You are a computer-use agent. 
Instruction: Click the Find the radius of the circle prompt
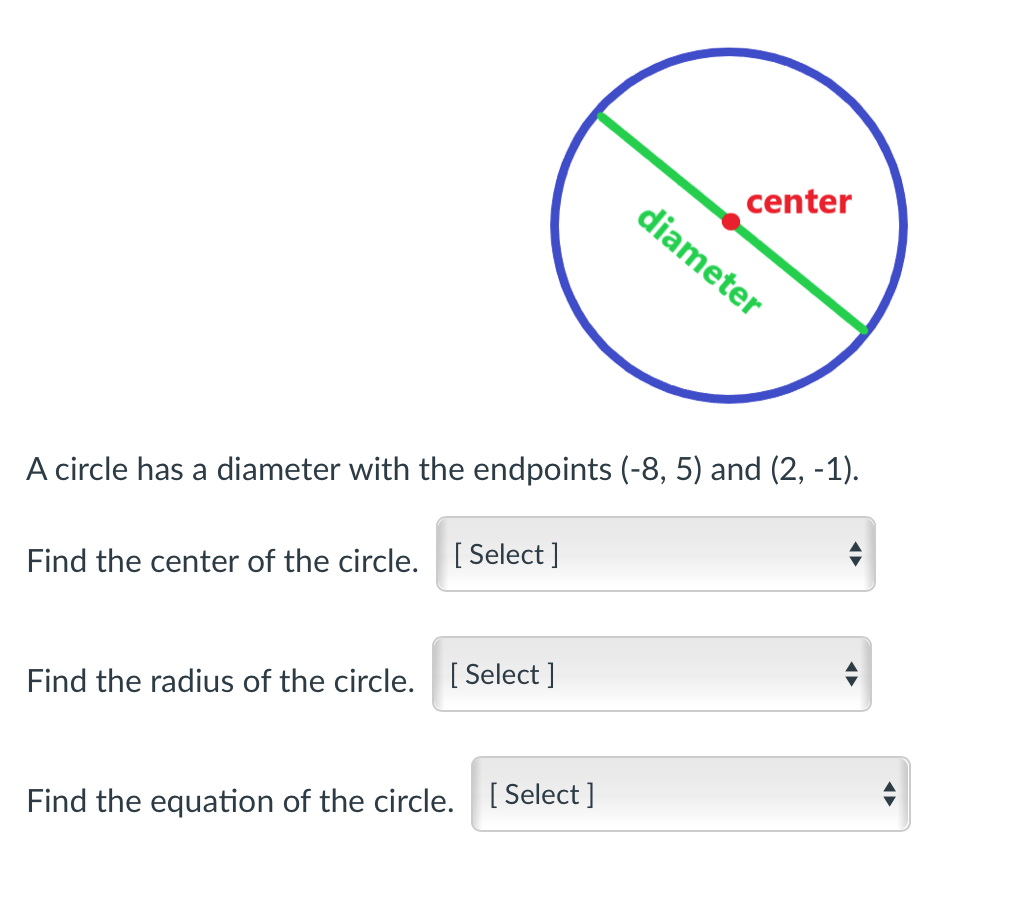point(220,681)
